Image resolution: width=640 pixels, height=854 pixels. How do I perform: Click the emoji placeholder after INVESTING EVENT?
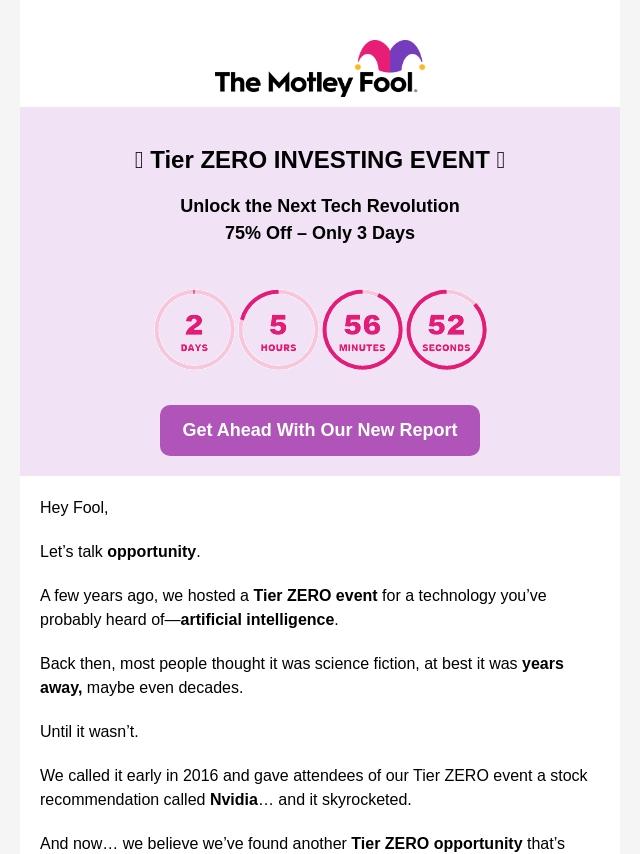pyautogui.click(x=501, y=160)
